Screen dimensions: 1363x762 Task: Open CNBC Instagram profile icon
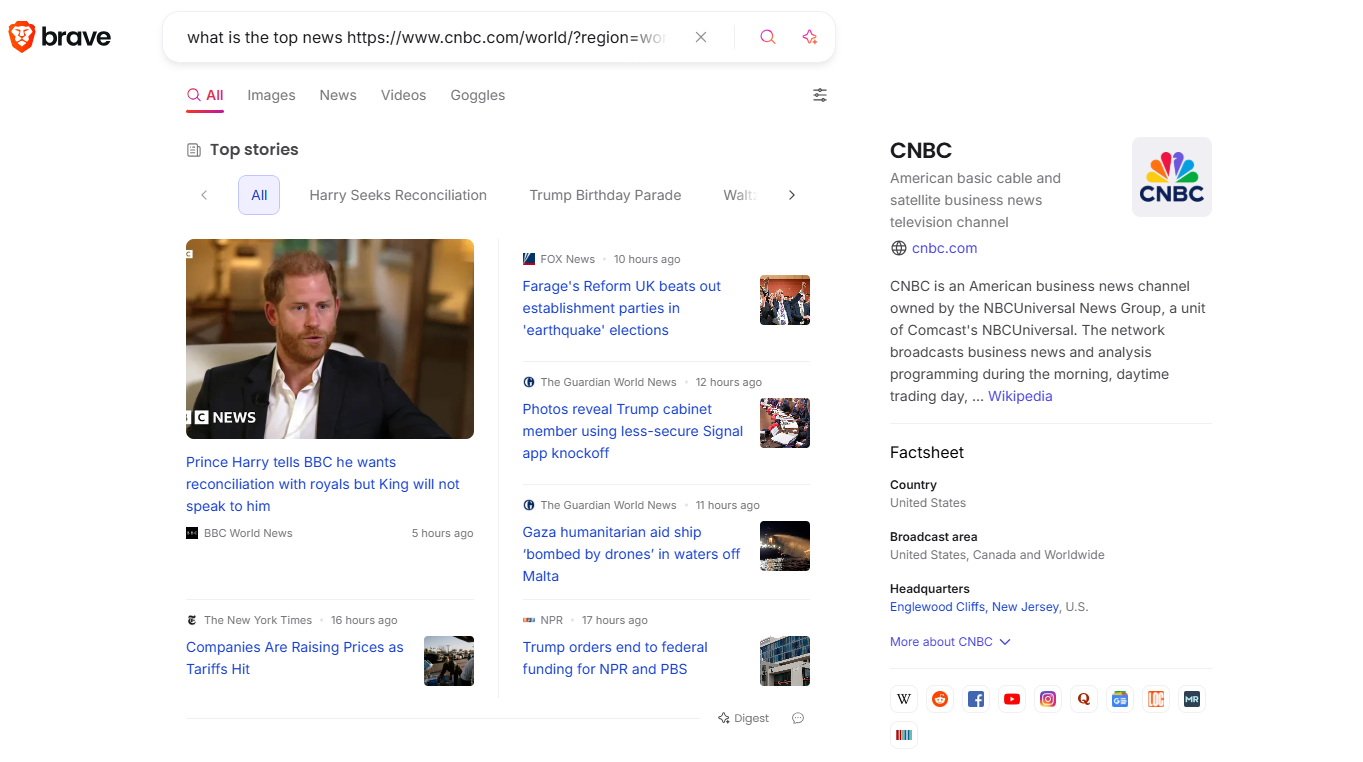(x=1048, y=699)
